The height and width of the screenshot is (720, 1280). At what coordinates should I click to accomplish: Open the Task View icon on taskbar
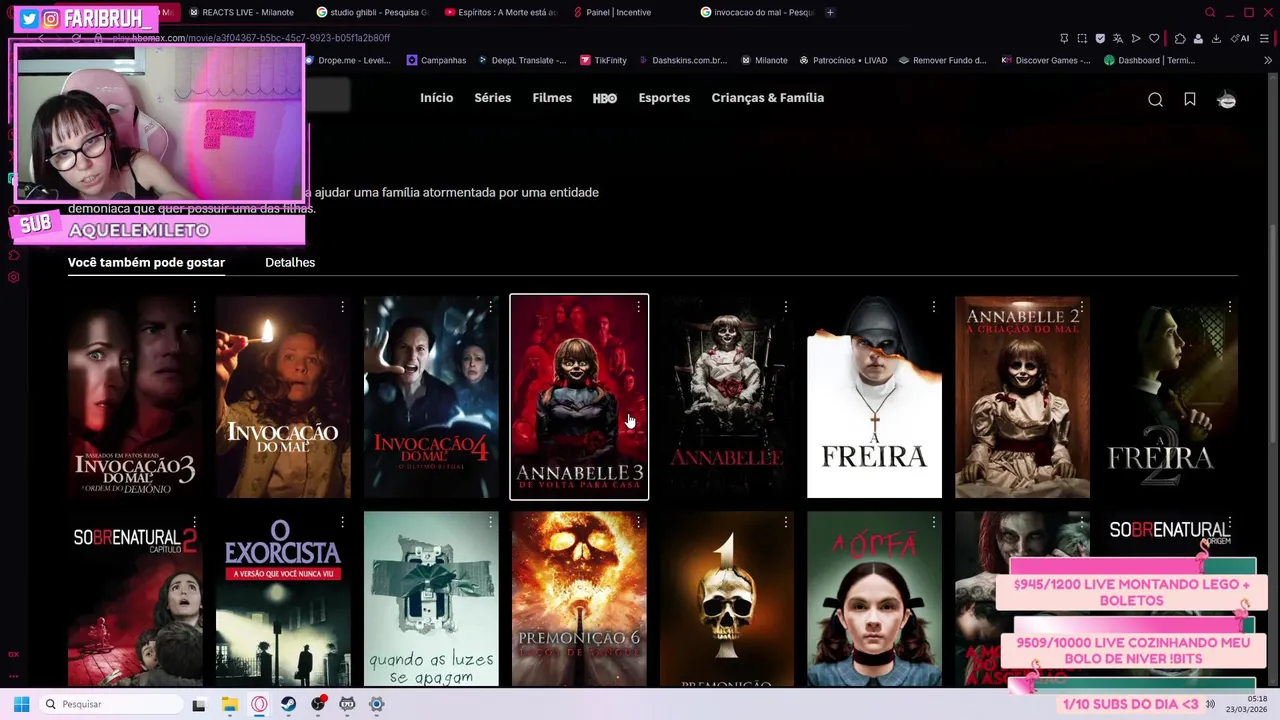click(x=198, y=704)
